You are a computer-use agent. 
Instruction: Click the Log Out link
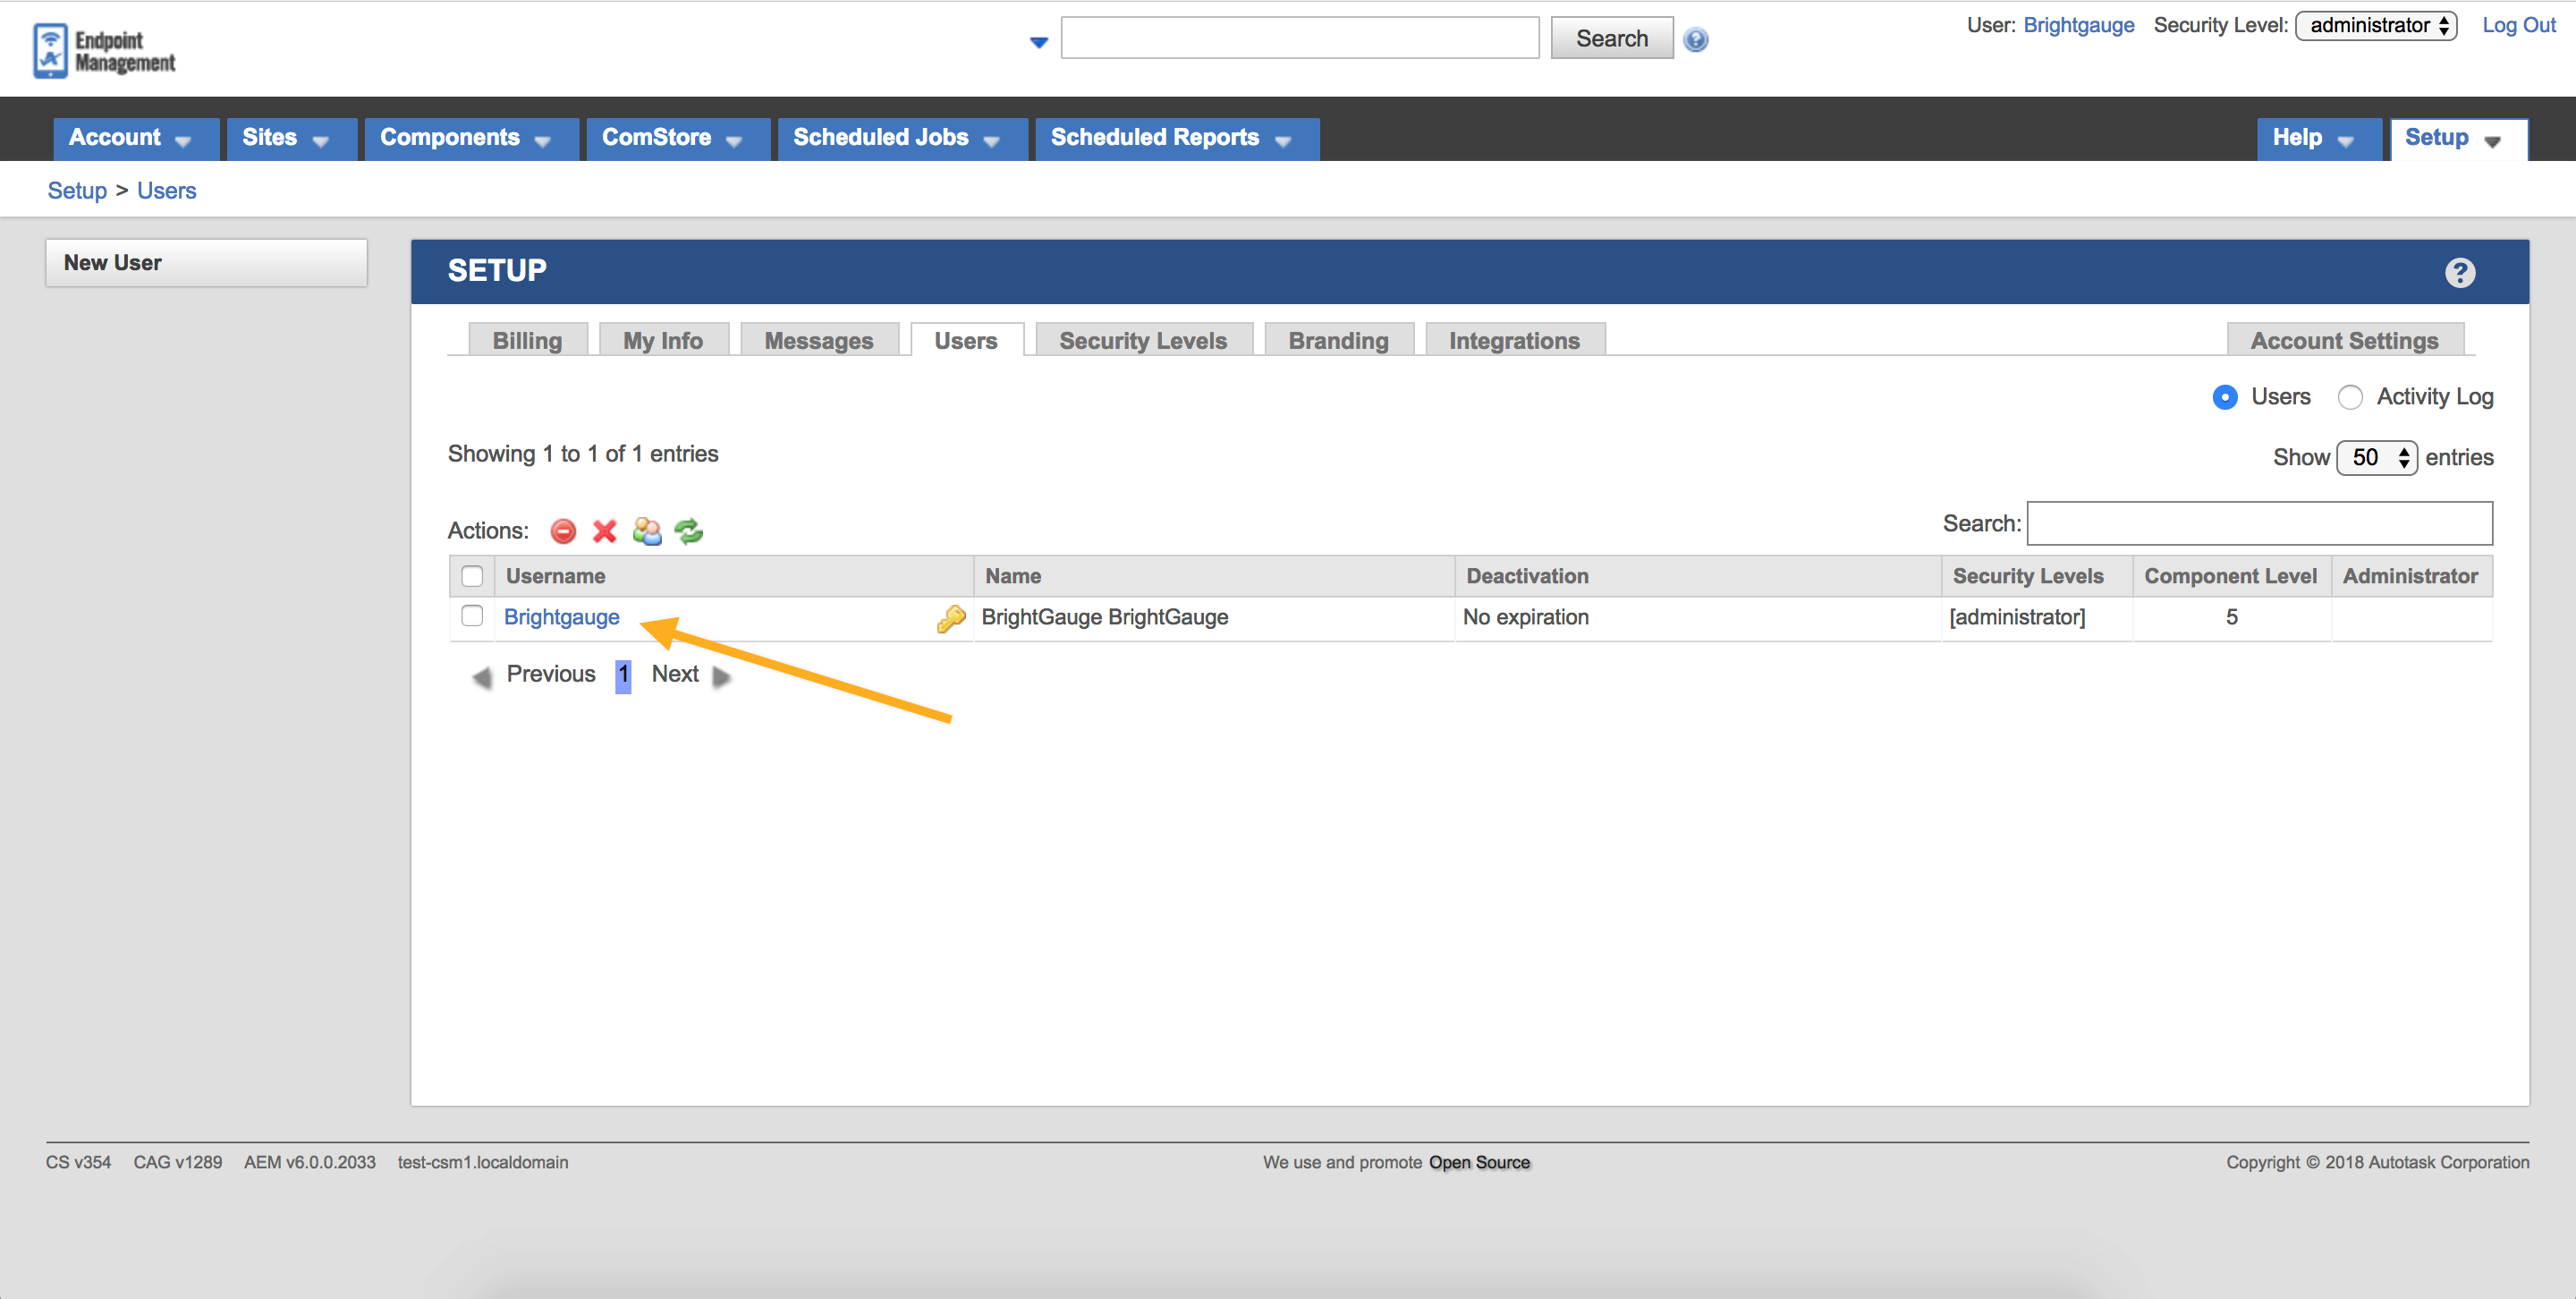point(2519,26)
